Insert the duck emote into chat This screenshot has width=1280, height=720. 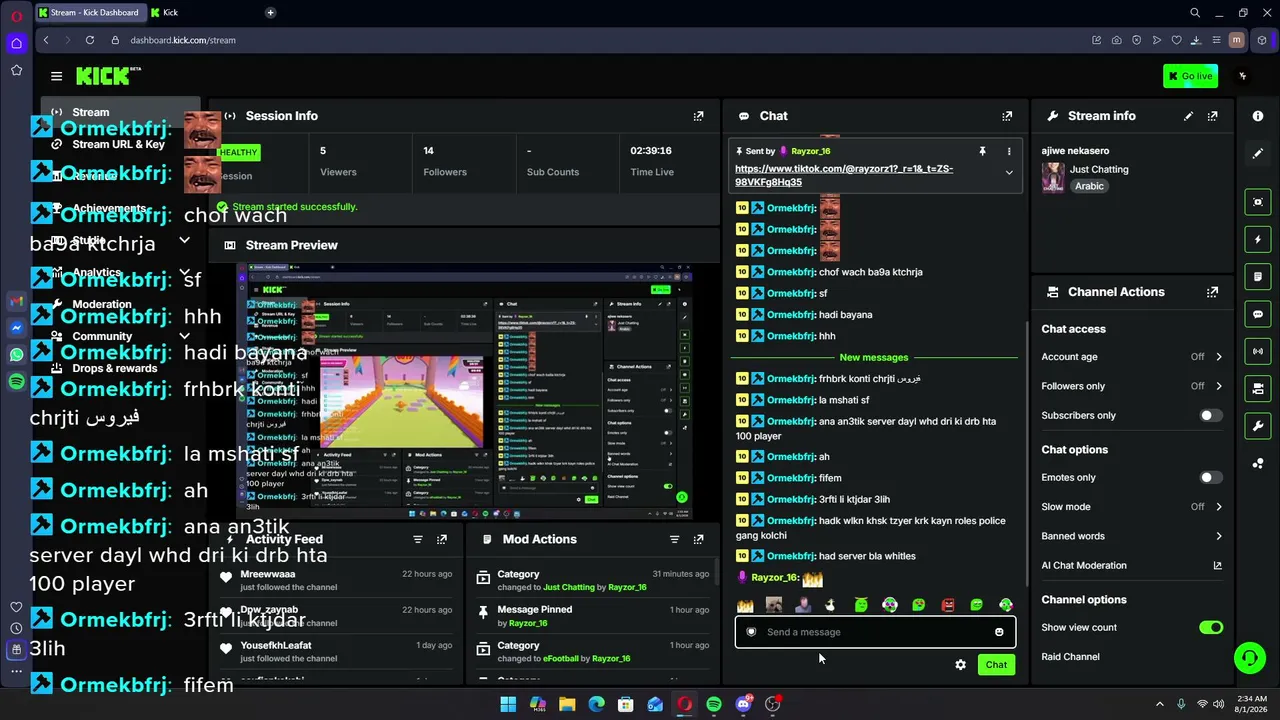pos(830,605)
